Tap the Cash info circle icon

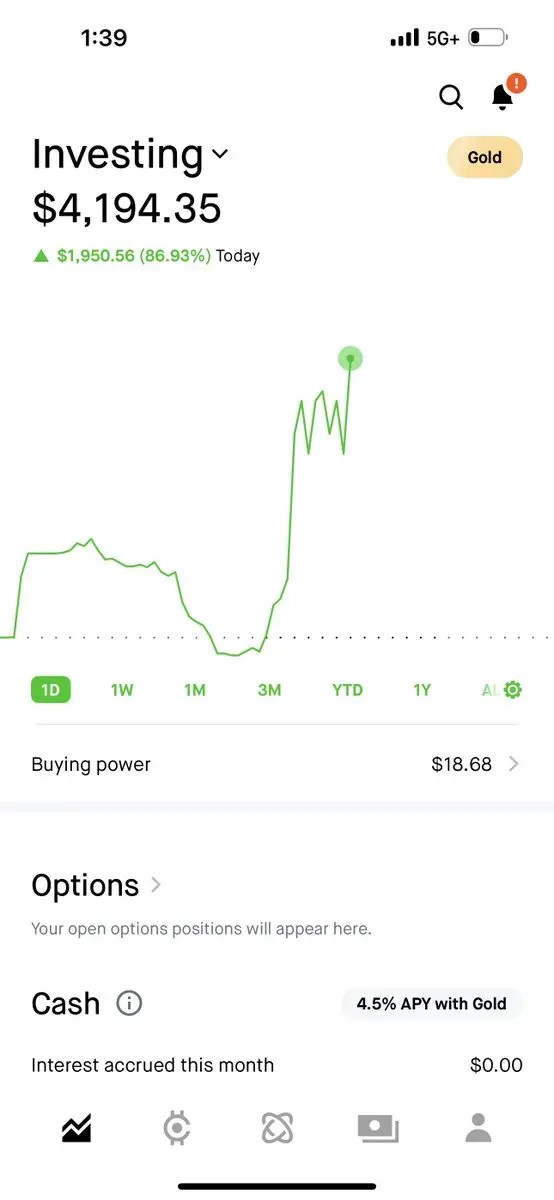[129, 1003]
